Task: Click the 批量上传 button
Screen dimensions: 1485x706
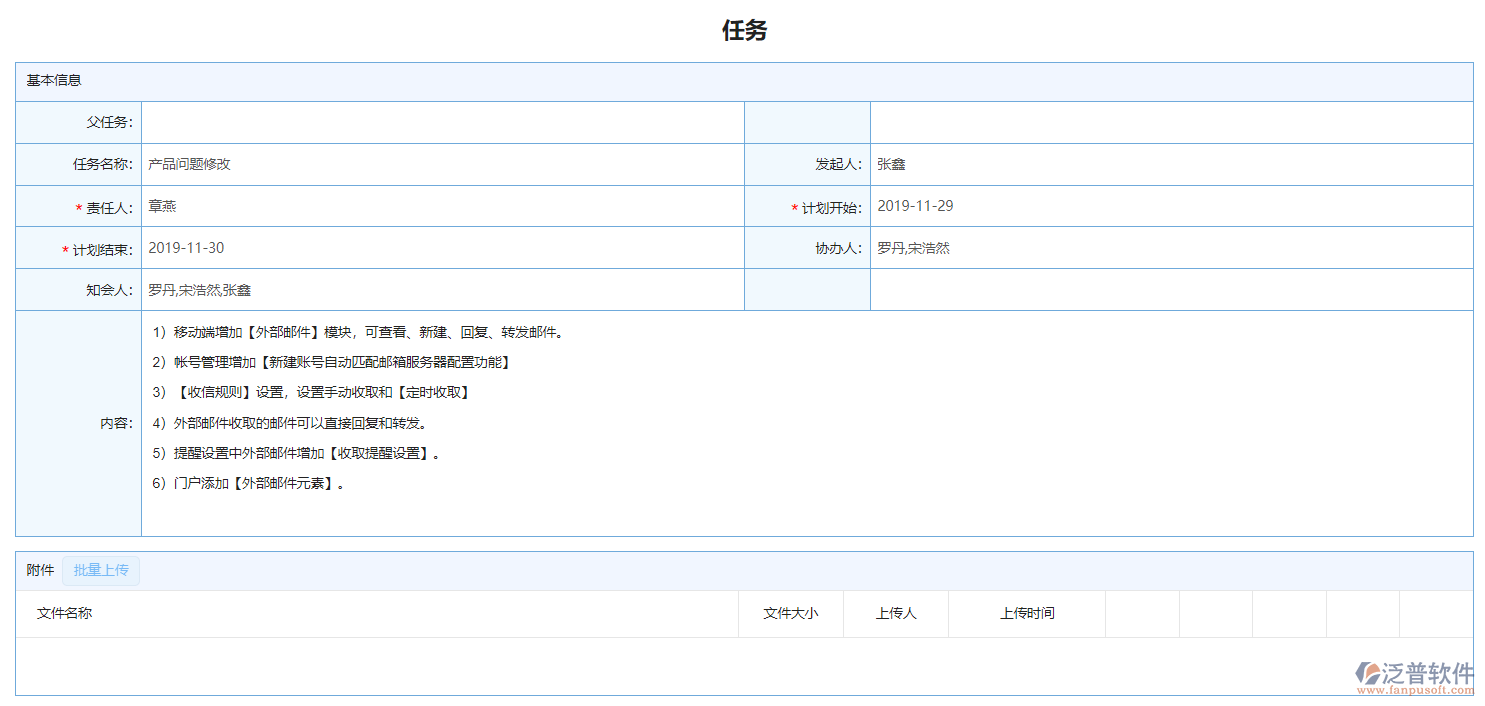Action: [101, 570]
